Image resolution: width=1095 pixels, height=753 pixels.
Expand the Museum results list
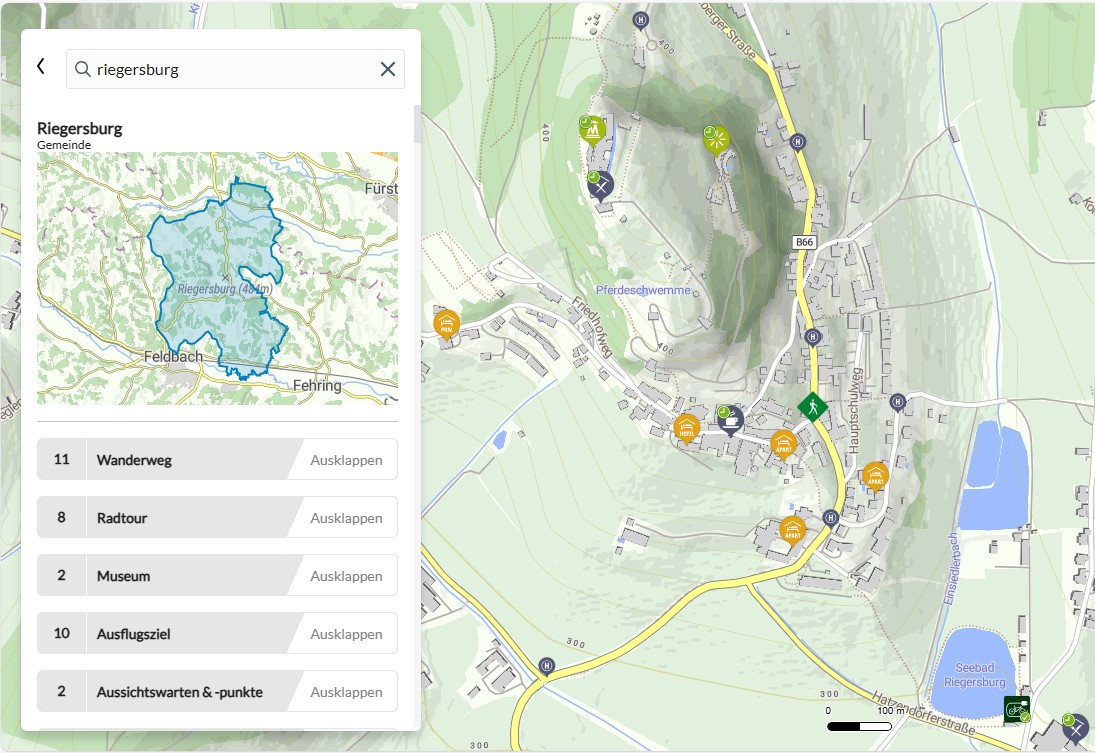[346, 576]
